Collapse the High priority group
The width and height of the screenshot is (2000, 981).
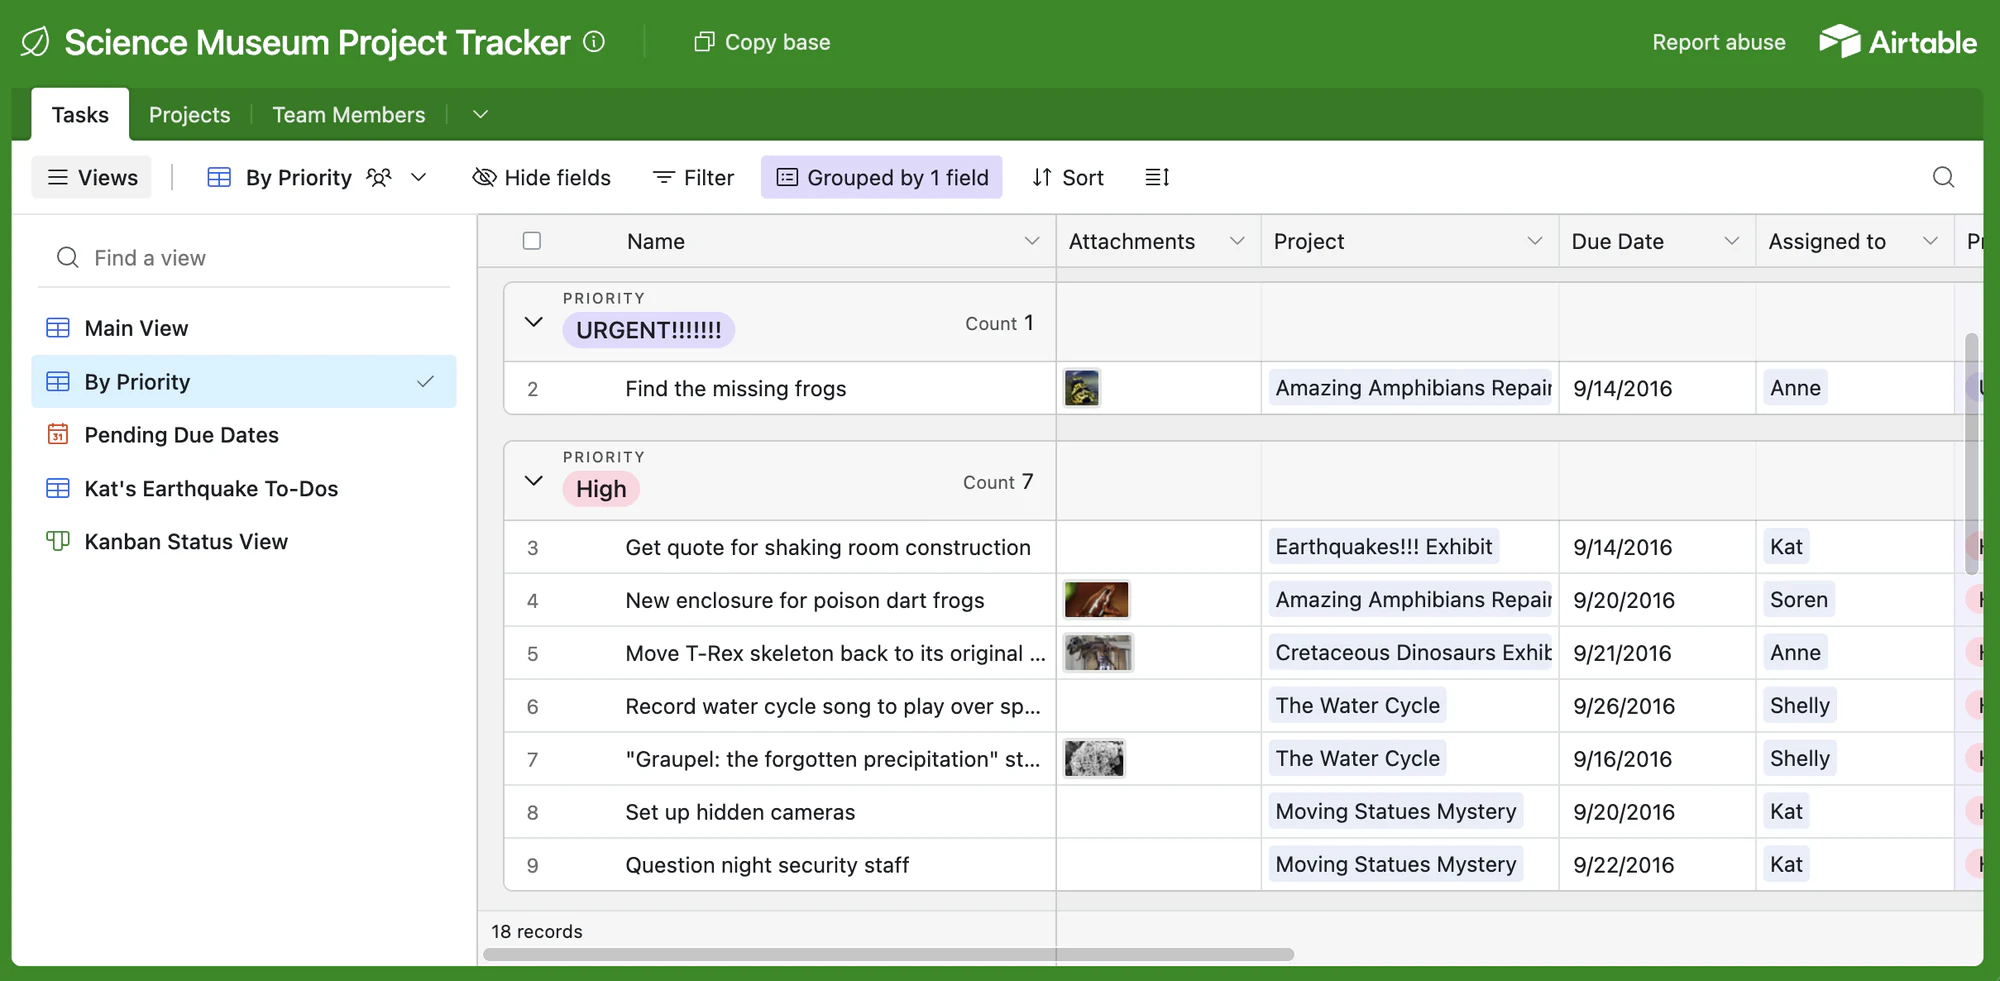pyautogui.click(x=534, y=481)
